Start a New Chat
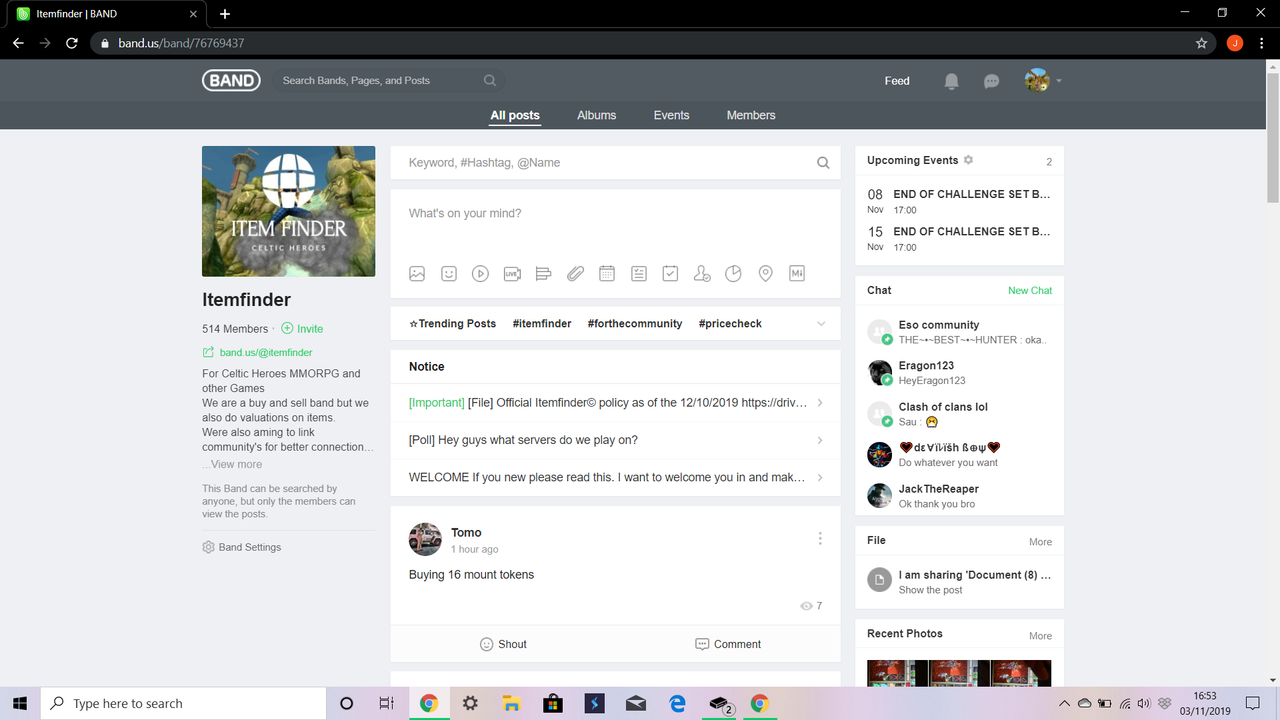Screen dimensions: 1280x720 point(1030,290)
